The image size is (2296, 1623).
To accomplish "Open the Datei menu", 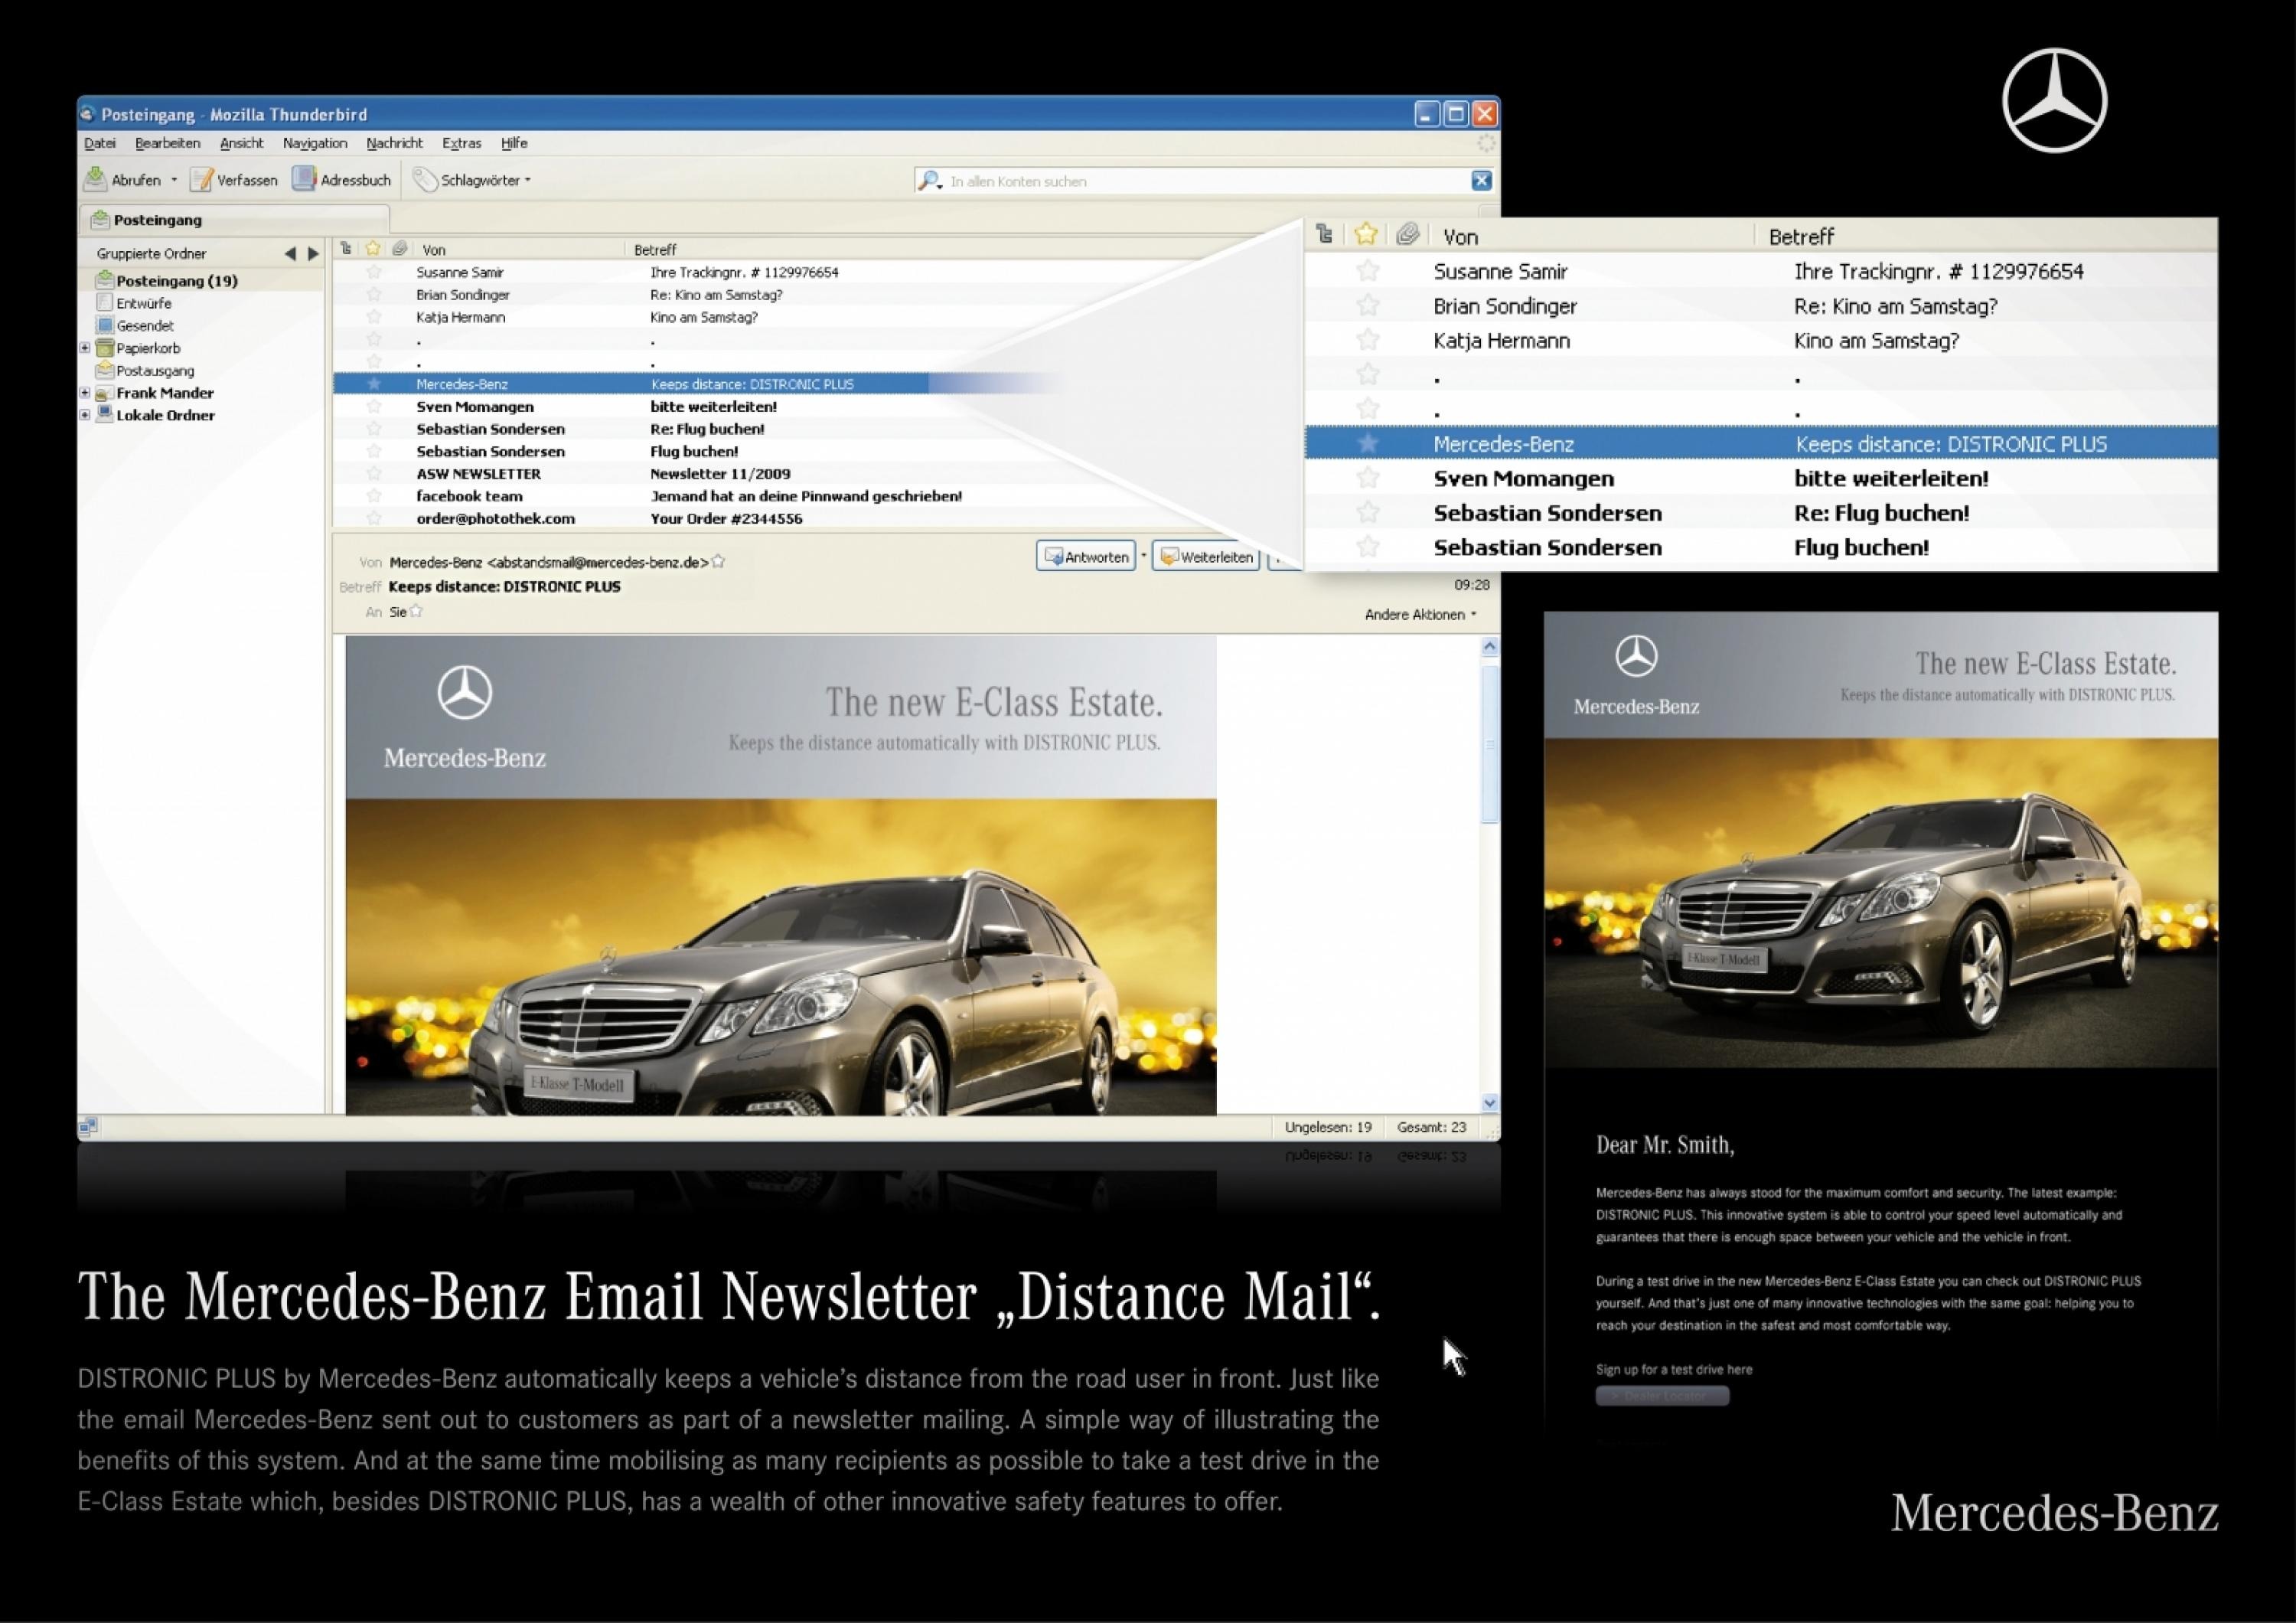I will point(100,143).
